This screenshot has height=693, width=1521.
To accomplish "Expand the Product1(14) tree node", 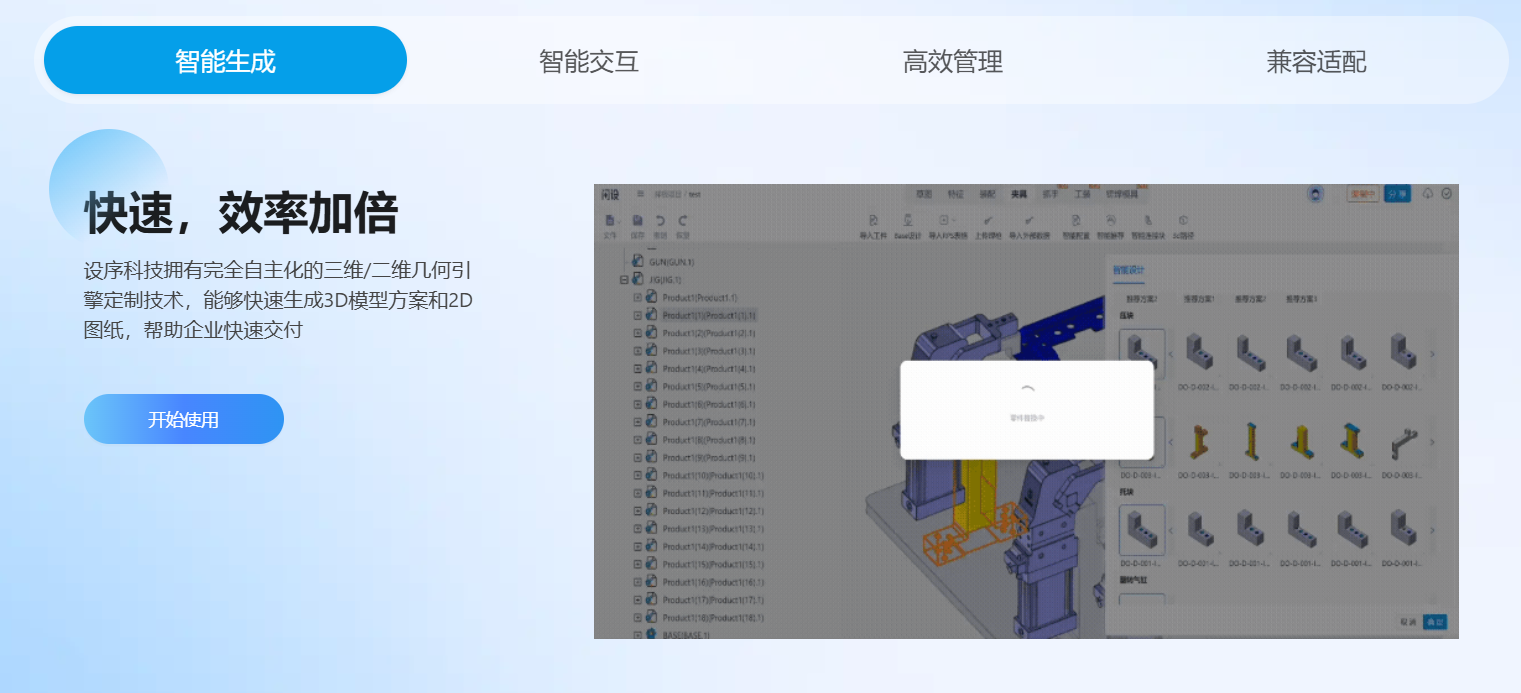I will 638,546.
